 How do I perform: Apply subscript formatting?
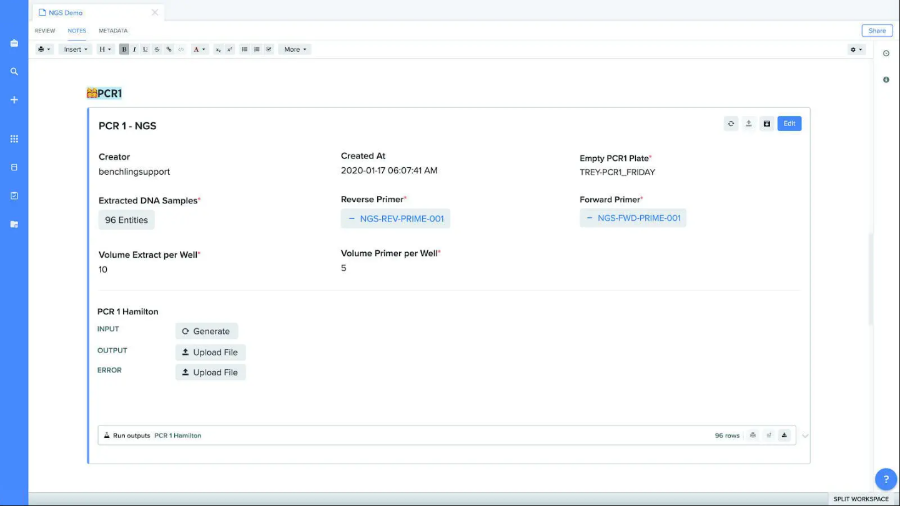point(218,49)
